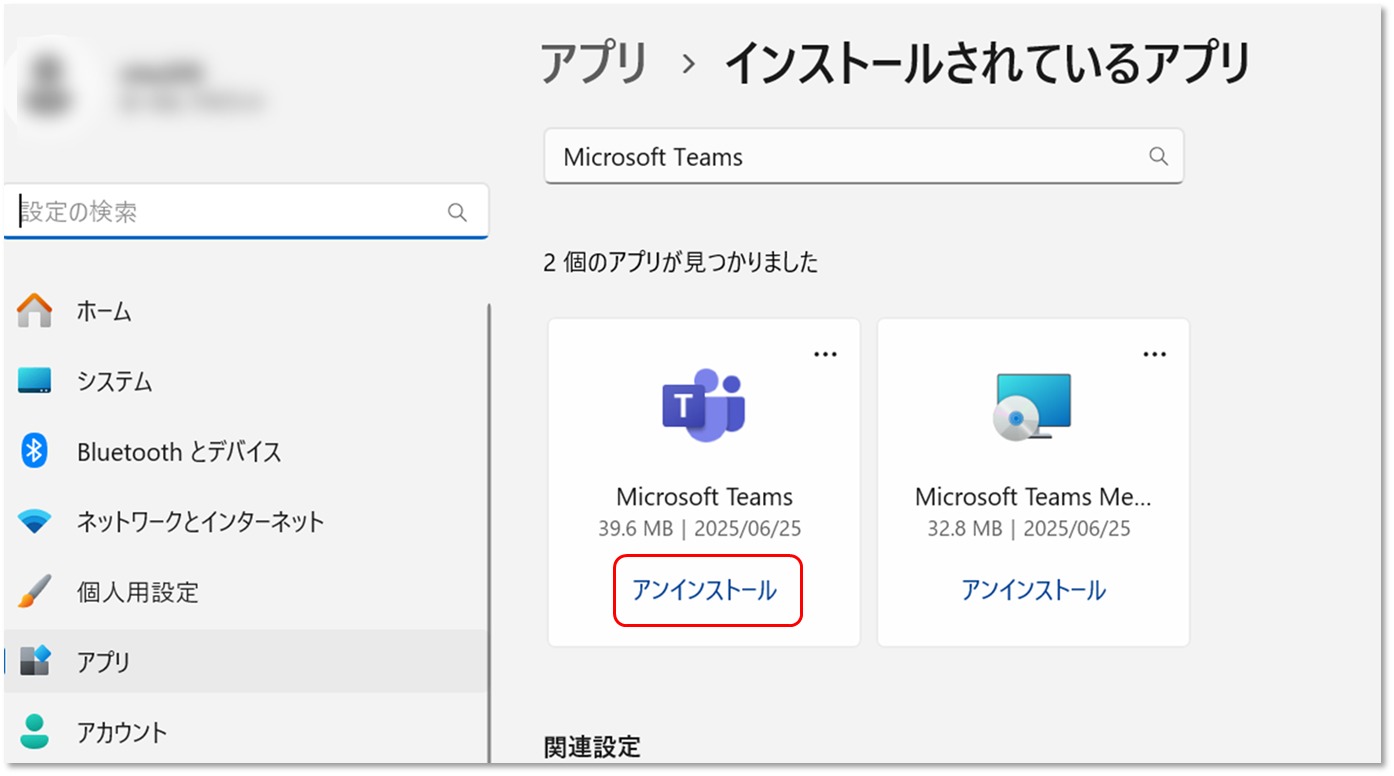Click the Wi-Fi network icon in sidebar

coord(35,521)
